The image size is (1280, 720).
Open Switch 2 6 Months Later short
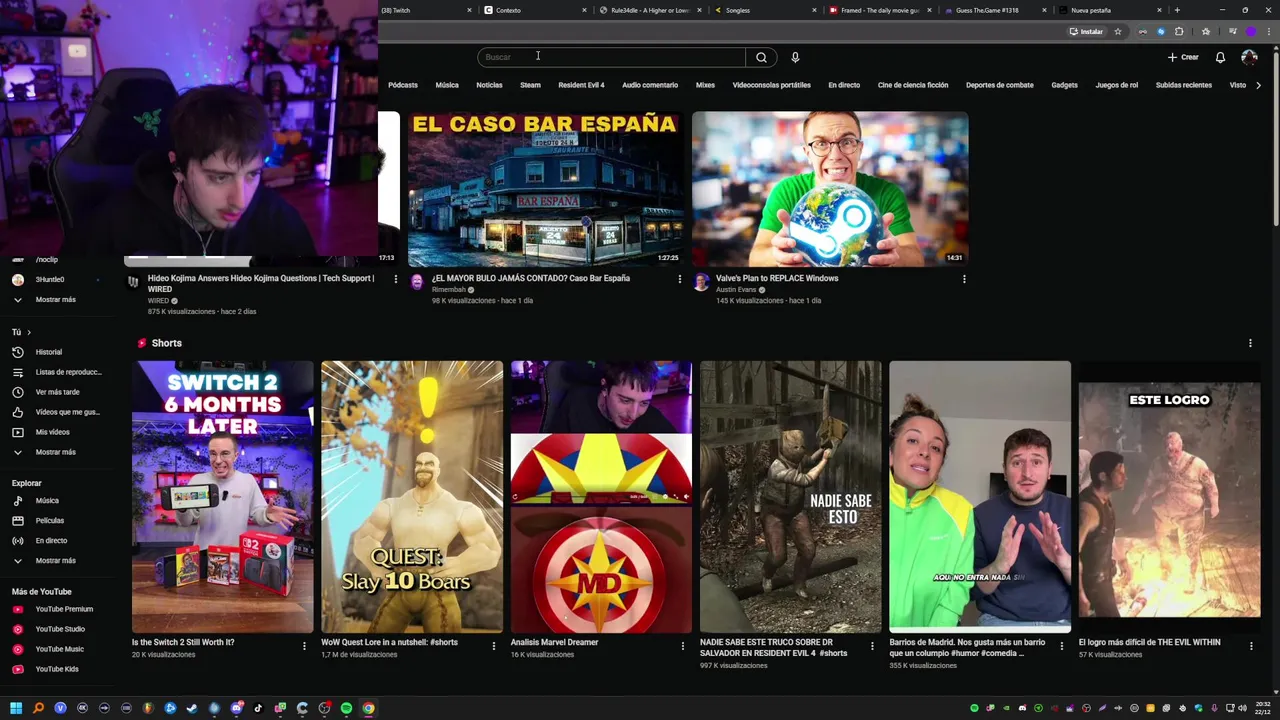coord(223,497)
